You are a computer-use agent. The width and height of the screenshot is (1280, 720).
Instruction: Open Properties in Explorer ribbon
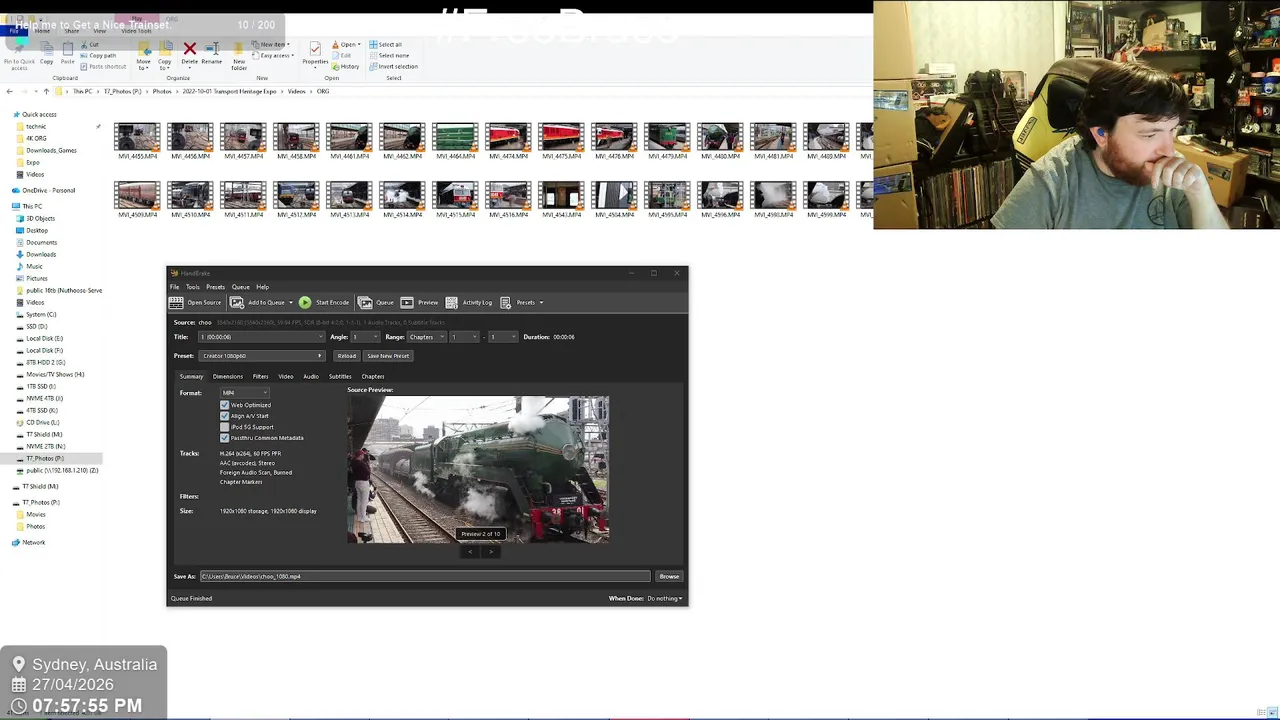[315, 52]
